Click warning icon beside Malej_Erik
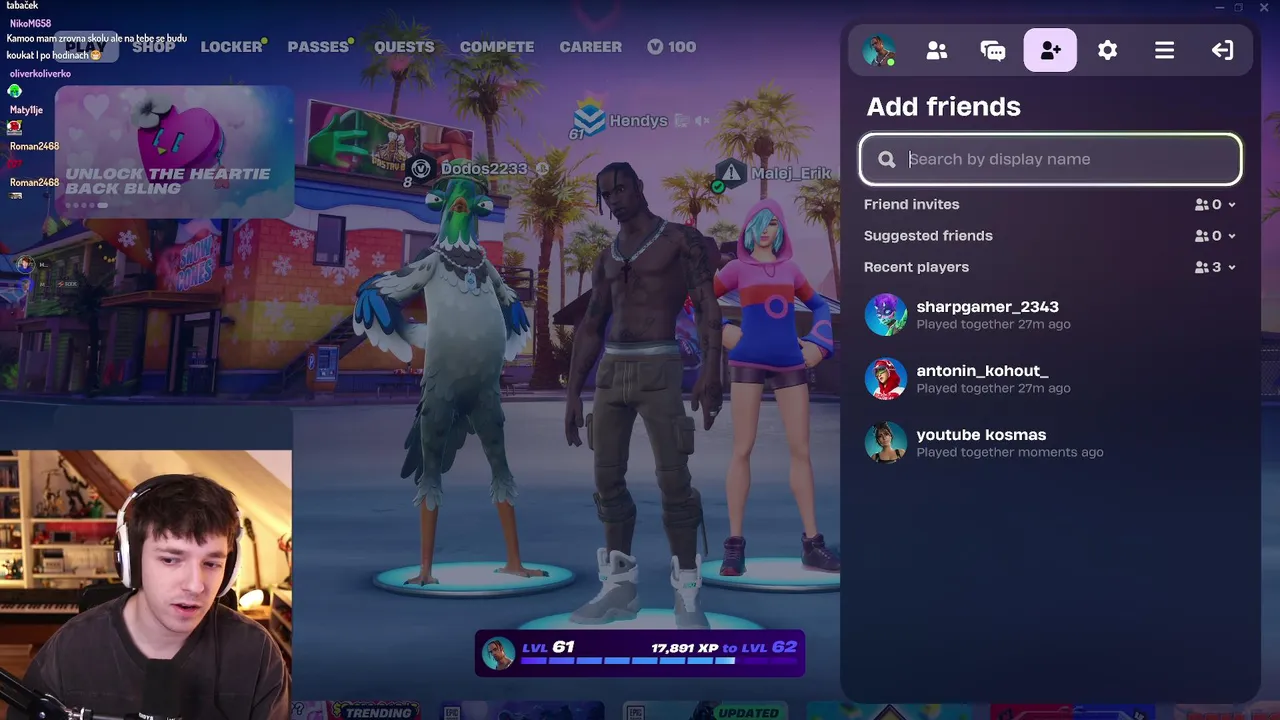The width and height of the screenshot is (1280, 720). (731, 173)
